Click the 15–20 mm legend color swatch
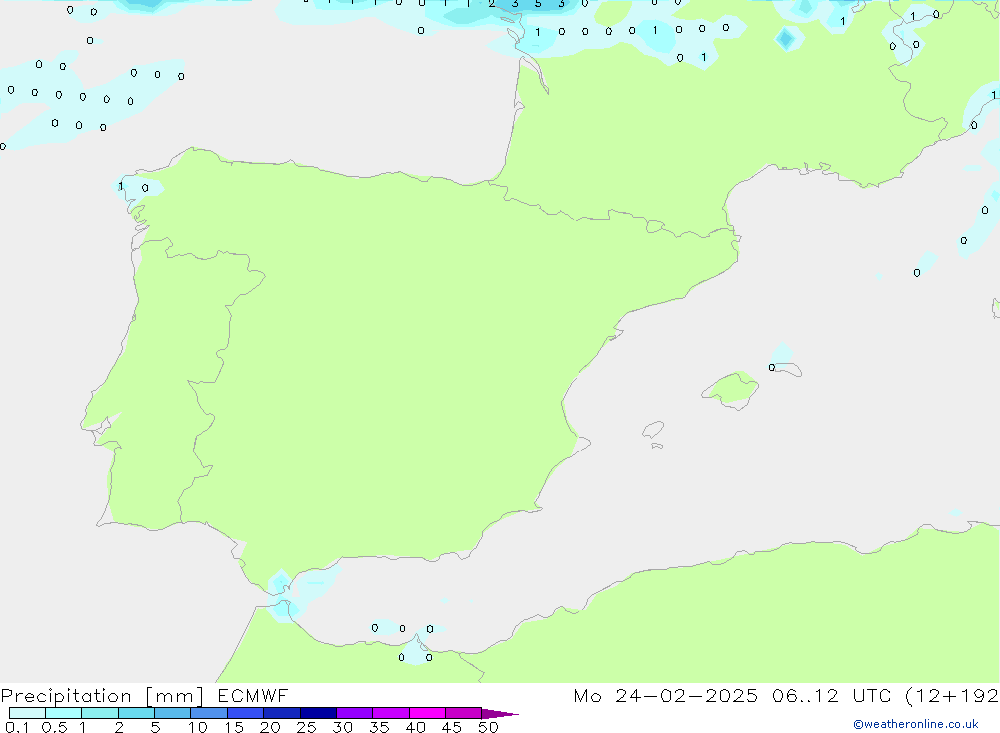Screen dimensions: 1000x733 (x=245, y=713)
